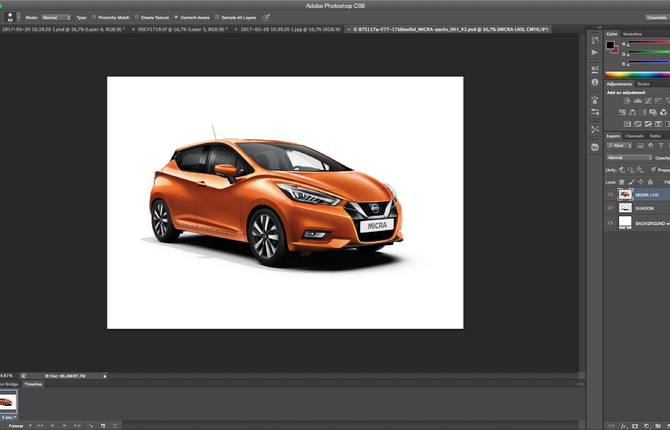Add an Invert adjustment

click(627, 124)
